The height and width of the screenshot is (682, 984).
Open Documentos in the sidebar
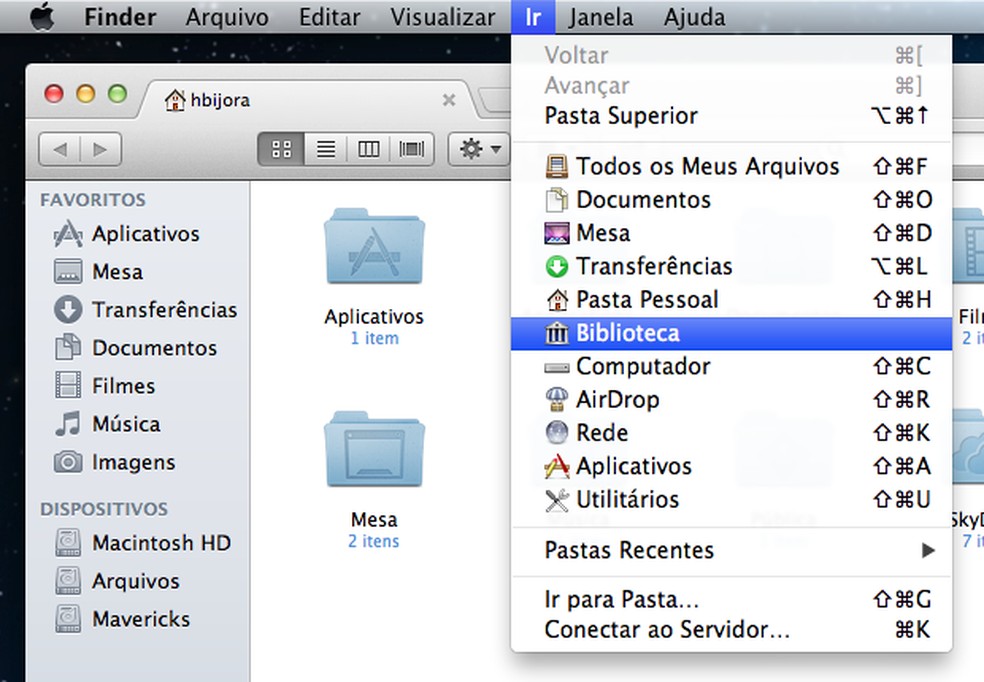[136, 348]
